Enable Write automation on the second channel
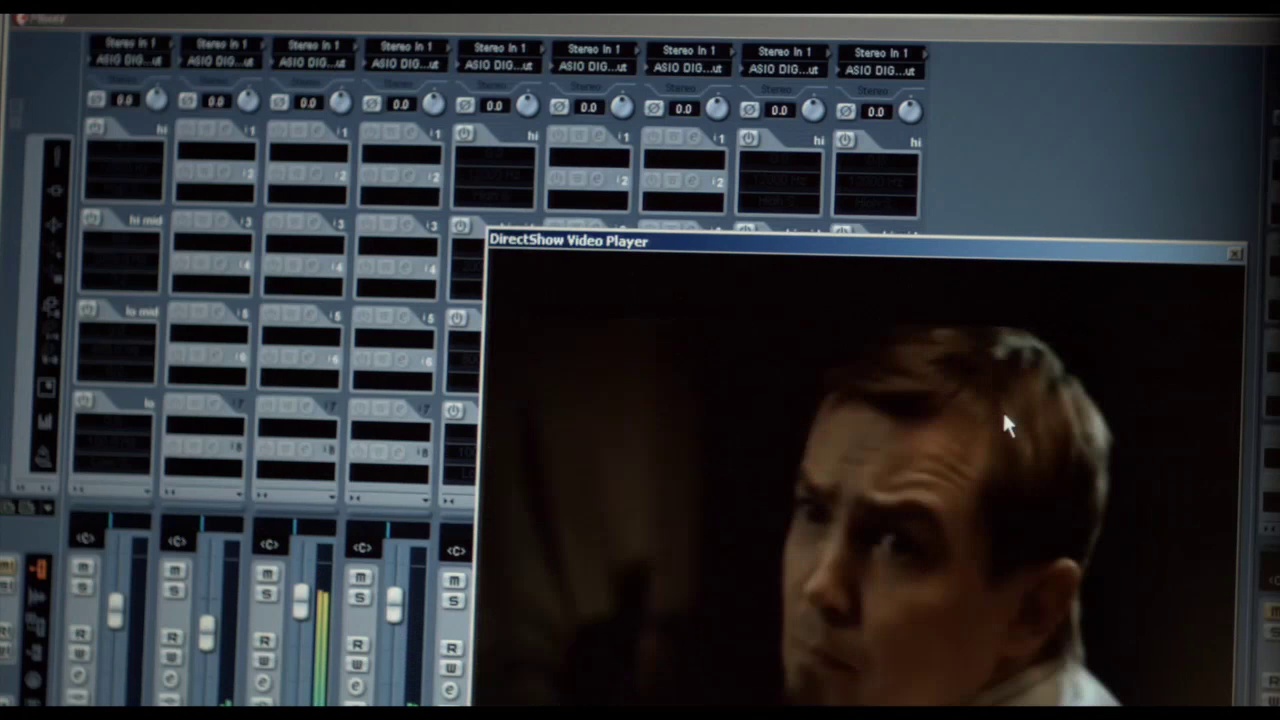The image size is (1280, 720). (172, 658)
